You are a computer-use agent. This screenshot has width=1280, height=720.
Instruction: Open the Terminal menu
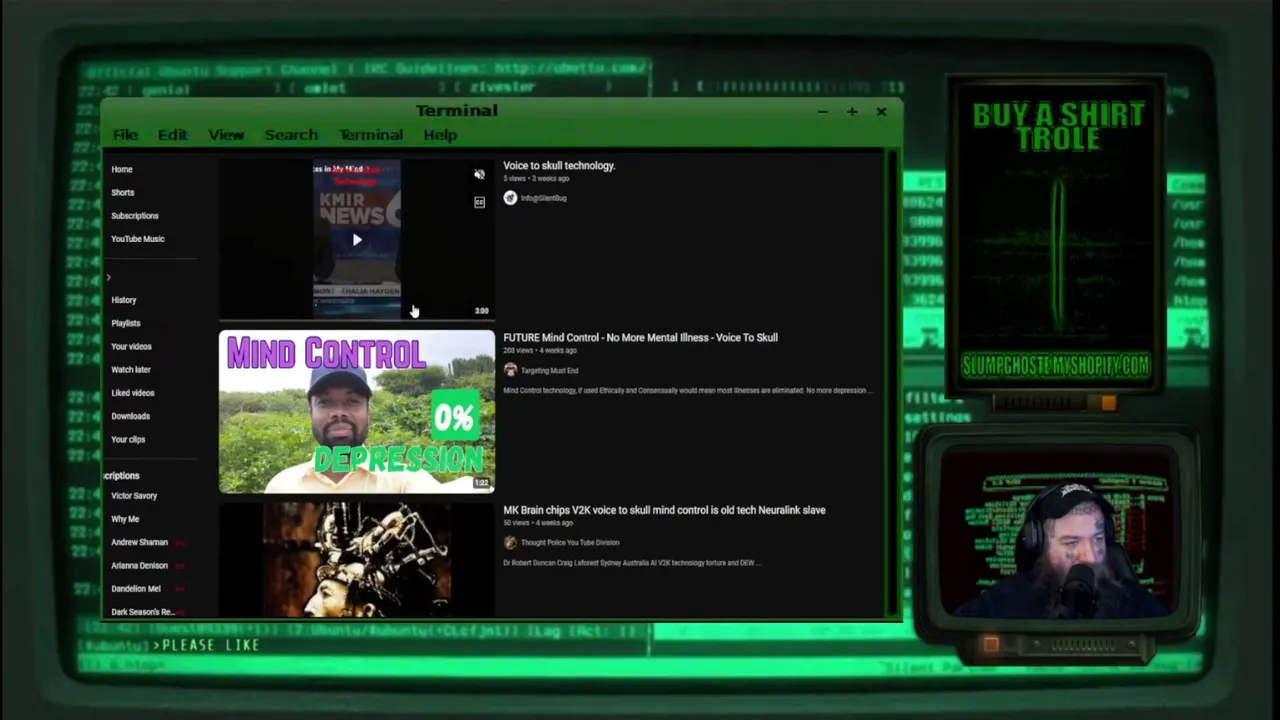click(x=371, y=135)
